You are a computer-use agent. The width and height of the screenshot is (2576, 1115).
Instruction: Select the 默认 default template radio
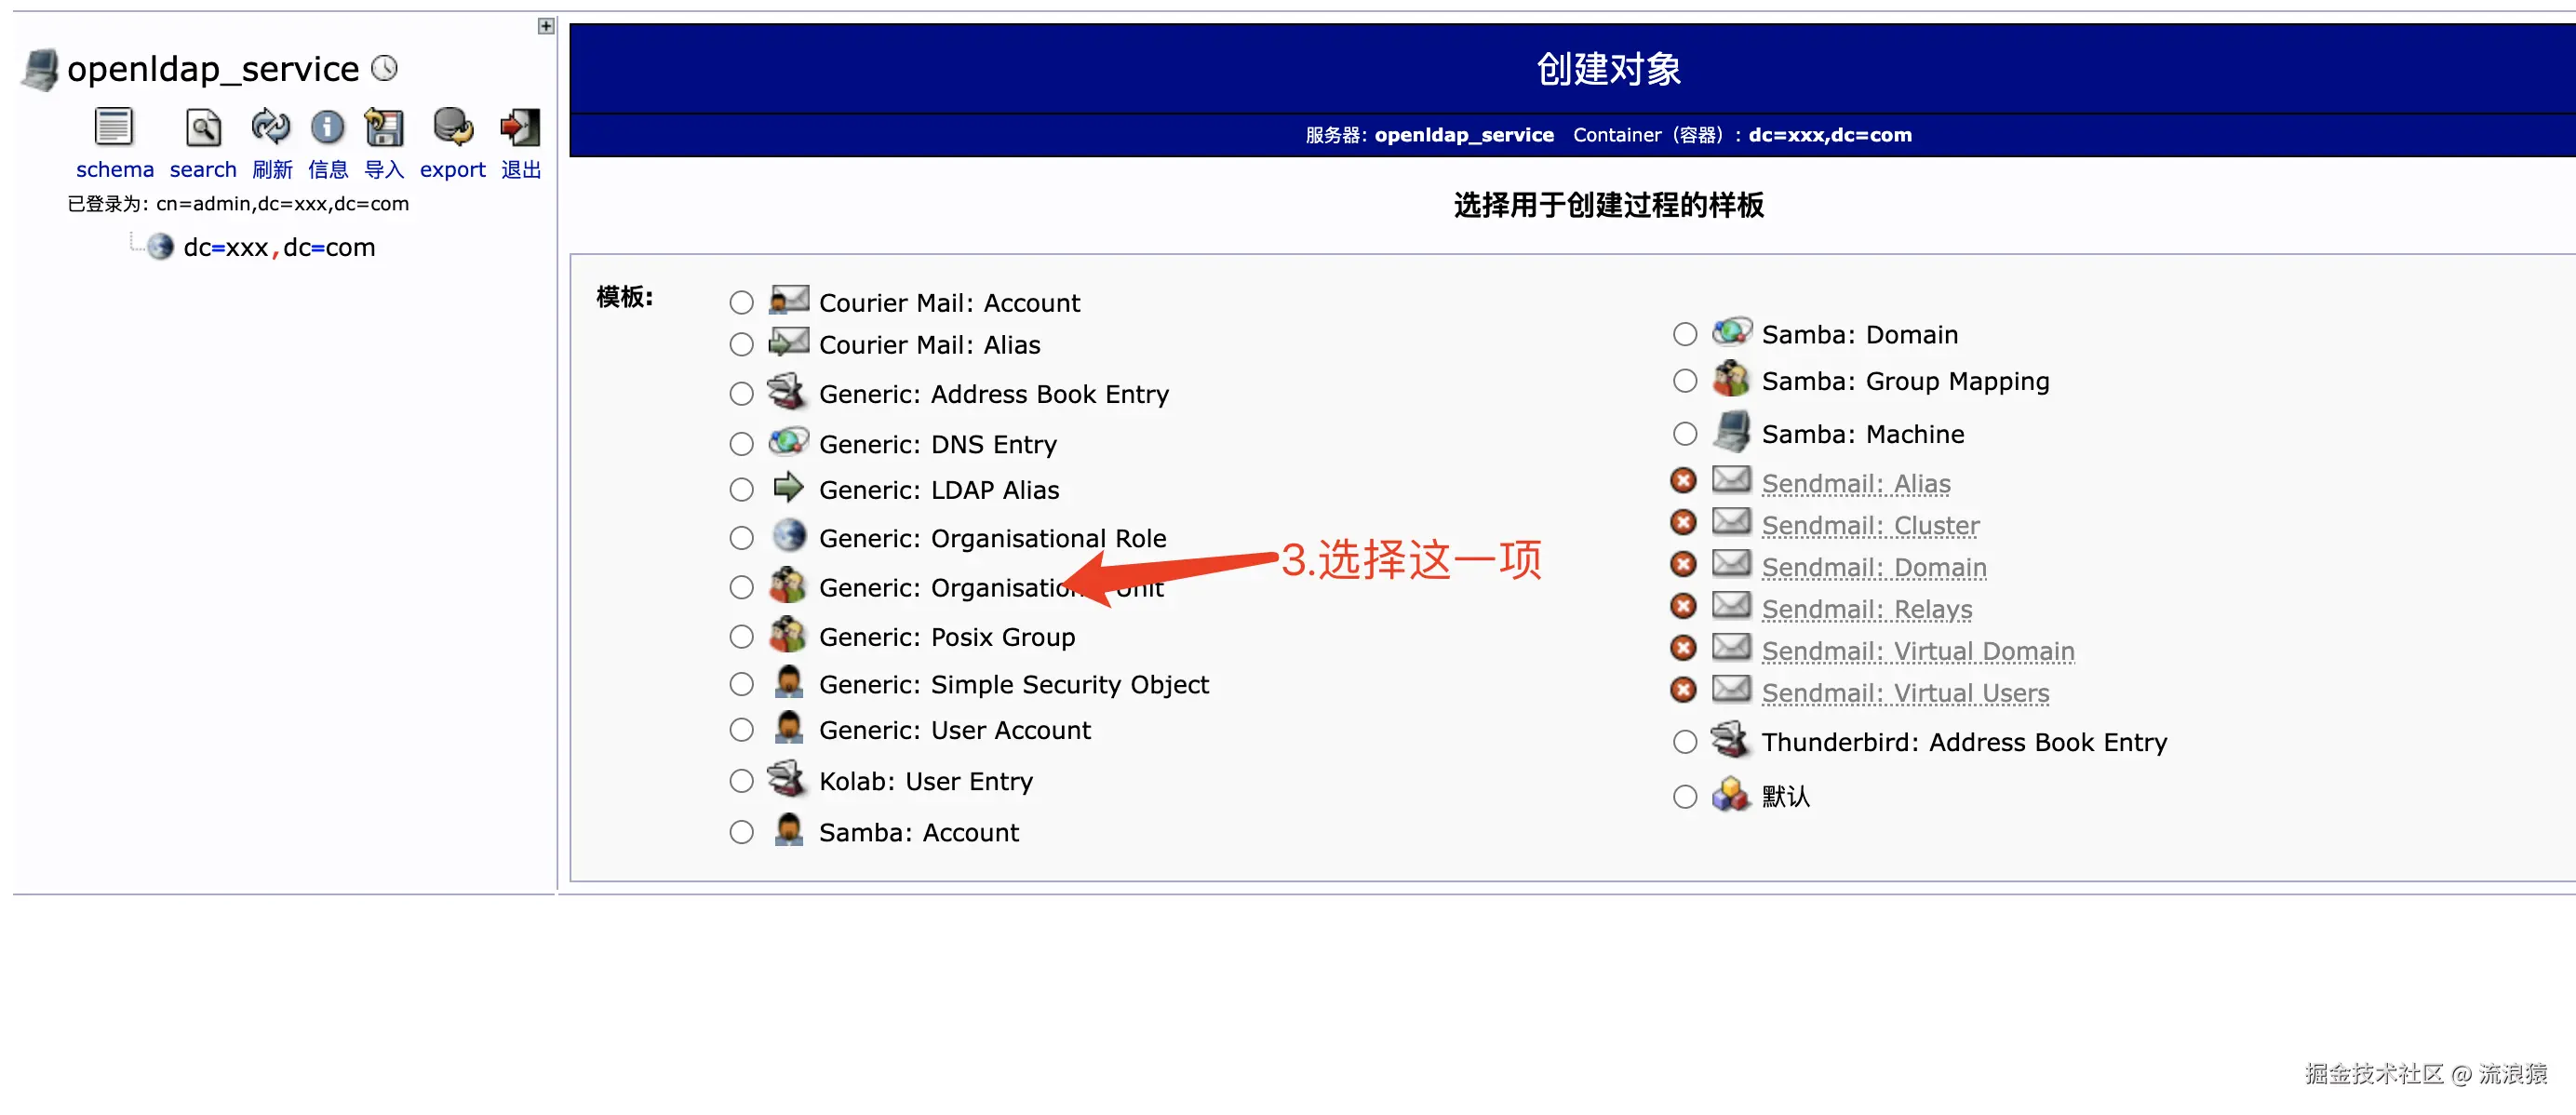1685,796
